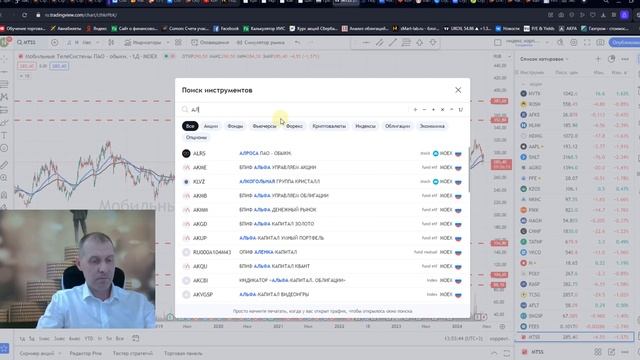This screenshot has width=640, height=360.
Task: Add symbol to watchlist plus icon
Action: [598, 59]
